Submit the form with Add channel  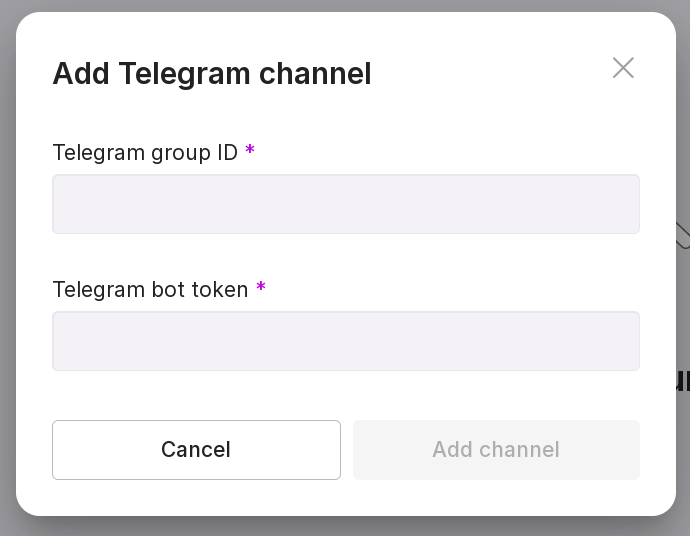(496, 450)
